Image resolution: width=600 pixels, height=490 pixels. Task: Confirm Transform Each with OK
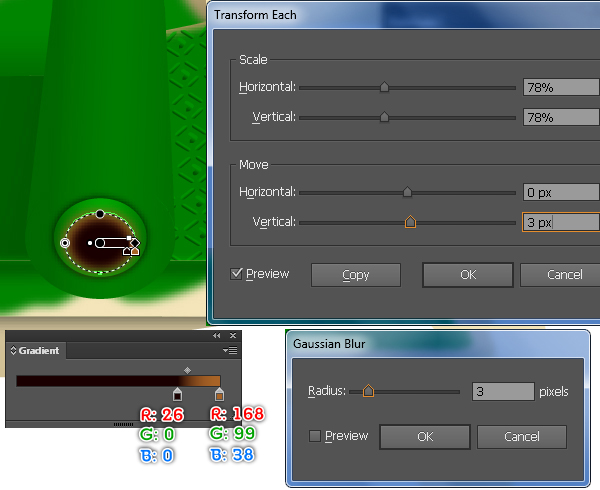468,275
